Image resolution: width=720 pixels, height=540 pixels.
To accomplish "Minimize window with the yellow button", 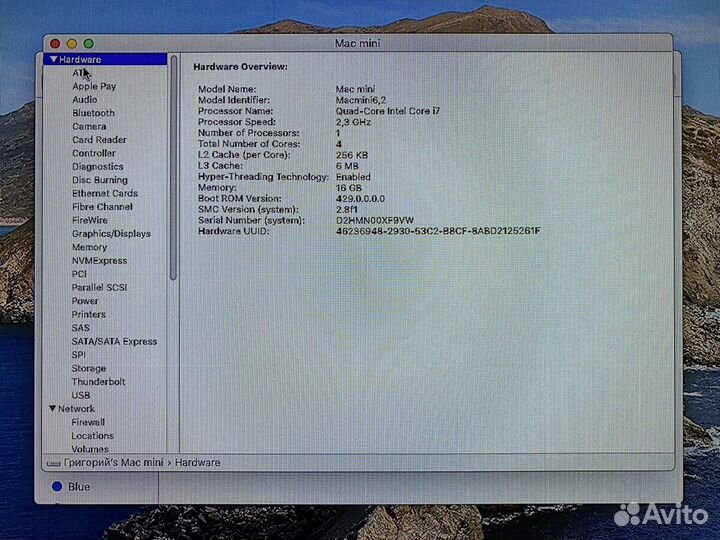I will tap(72, 44).
